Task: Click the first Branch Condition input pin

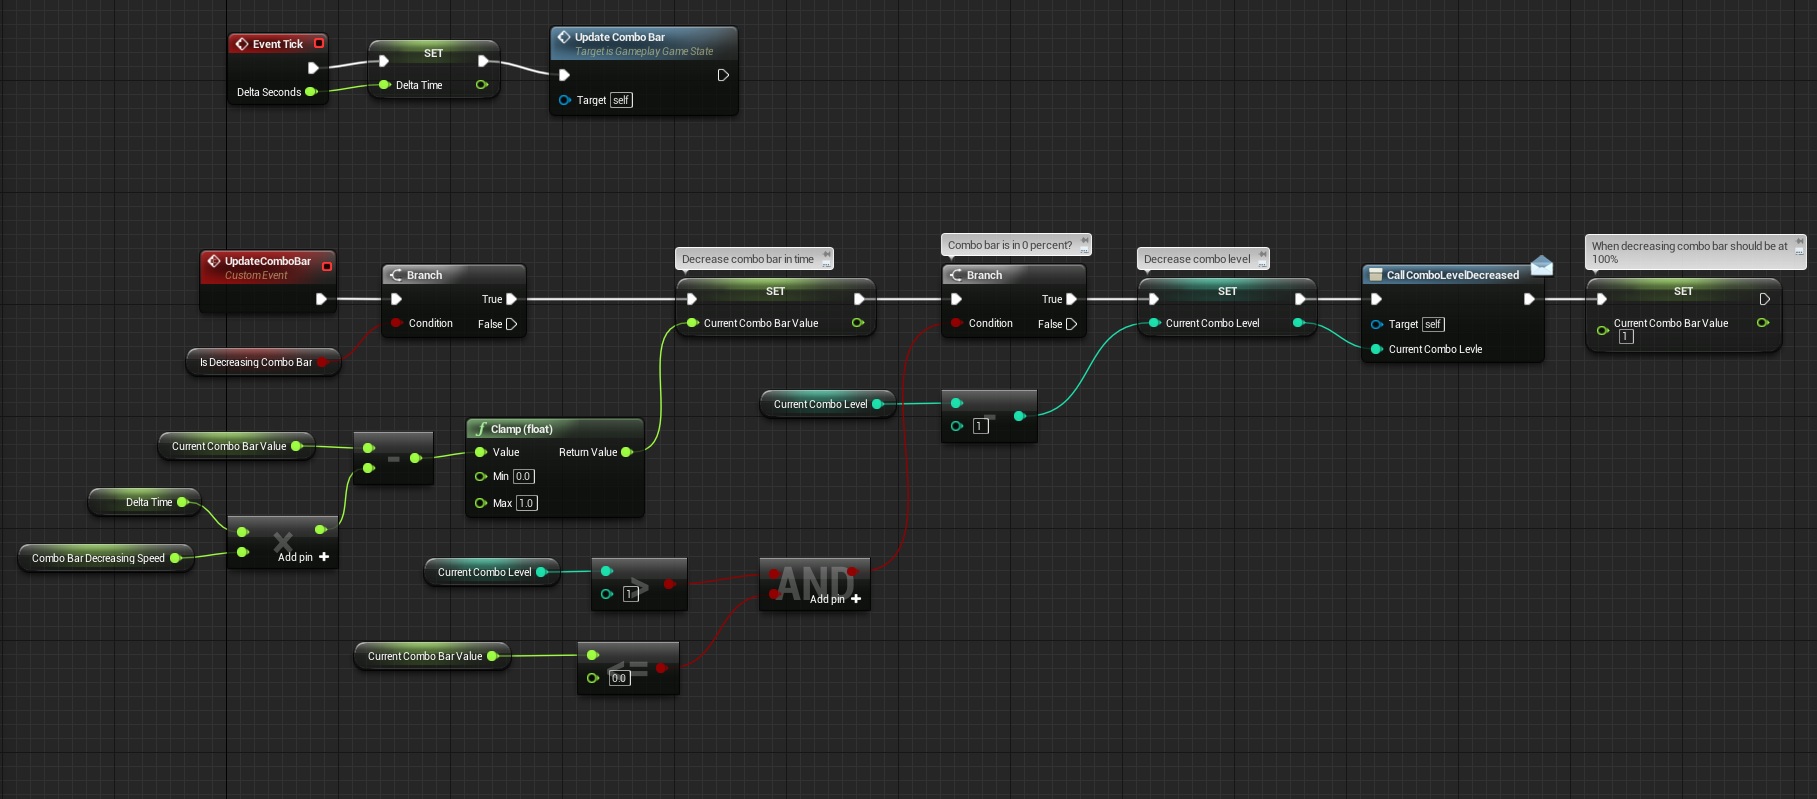Action: tap(397, 323)
